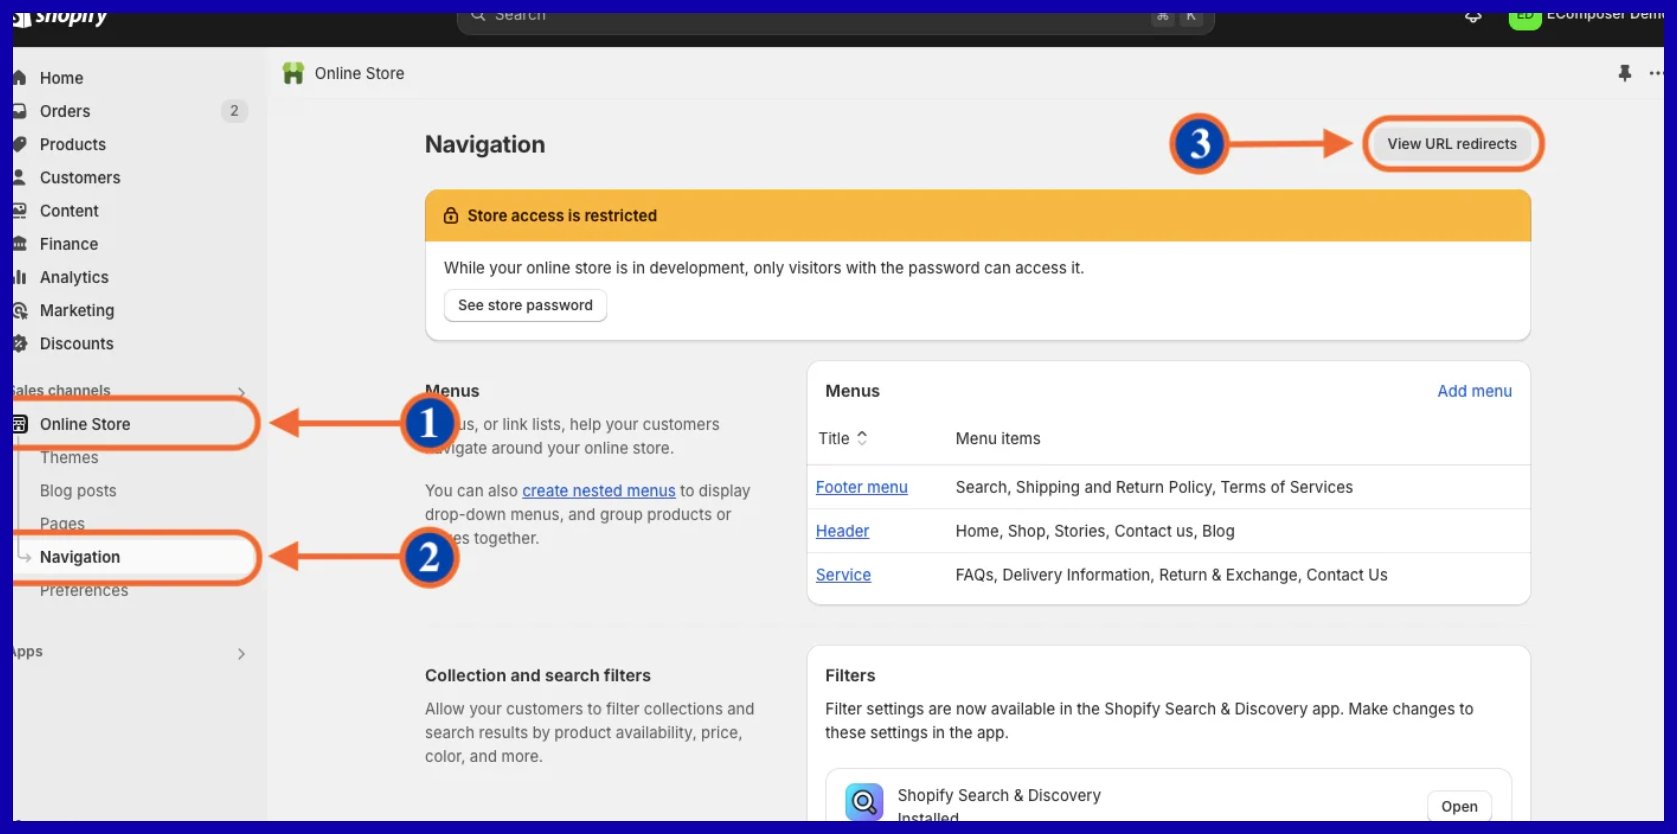Click the green Online Store app icon
This screenshot has height=834, width=1677.
pyautogui.click(x=293, y=73)
